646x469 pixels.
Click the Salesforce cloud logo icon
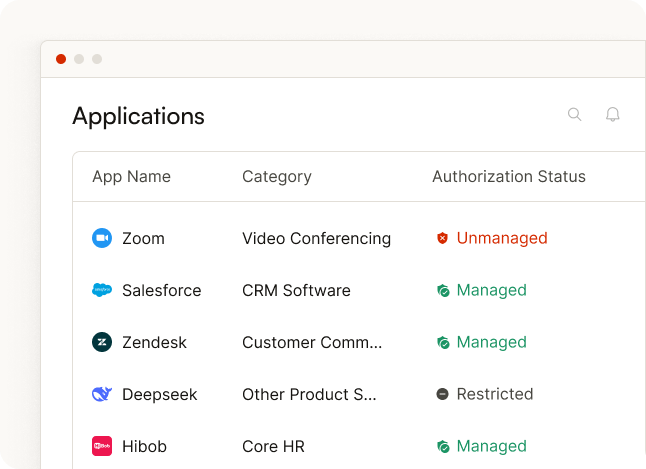[x=102, y=290]
